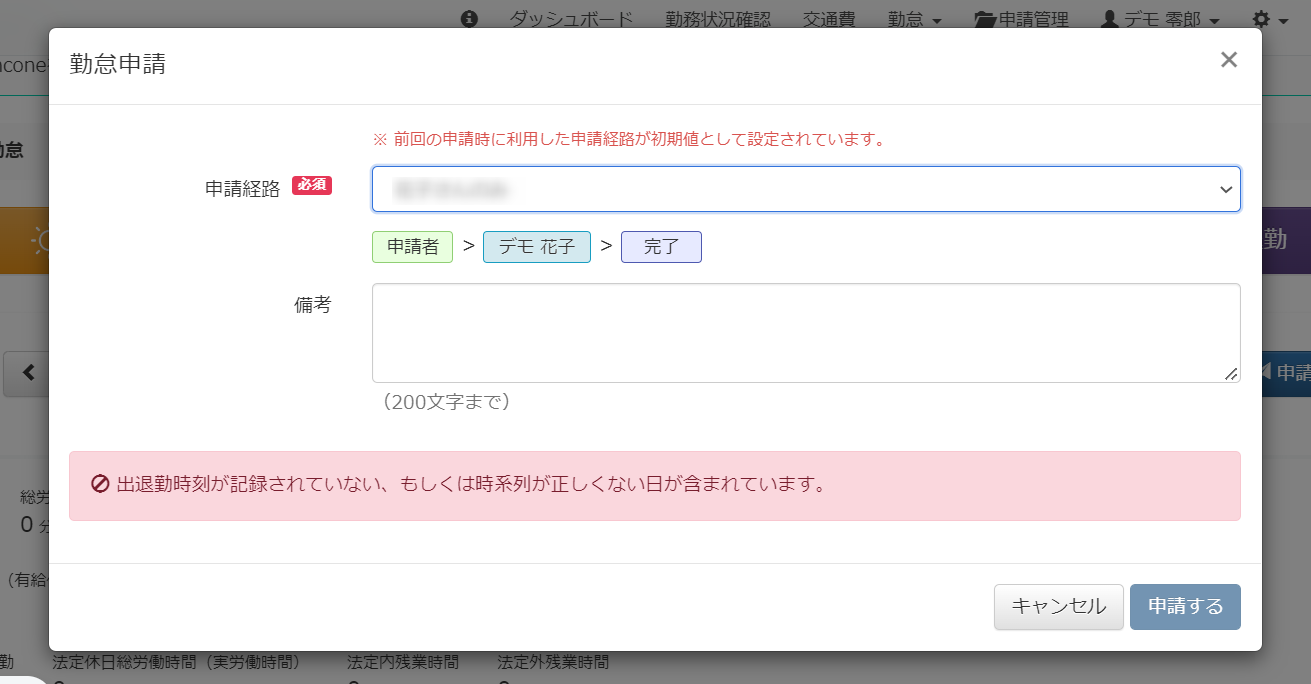Click inside the 備考 text area
Viewport: 1311px width, 684px height.
click(x=806, y=333)
